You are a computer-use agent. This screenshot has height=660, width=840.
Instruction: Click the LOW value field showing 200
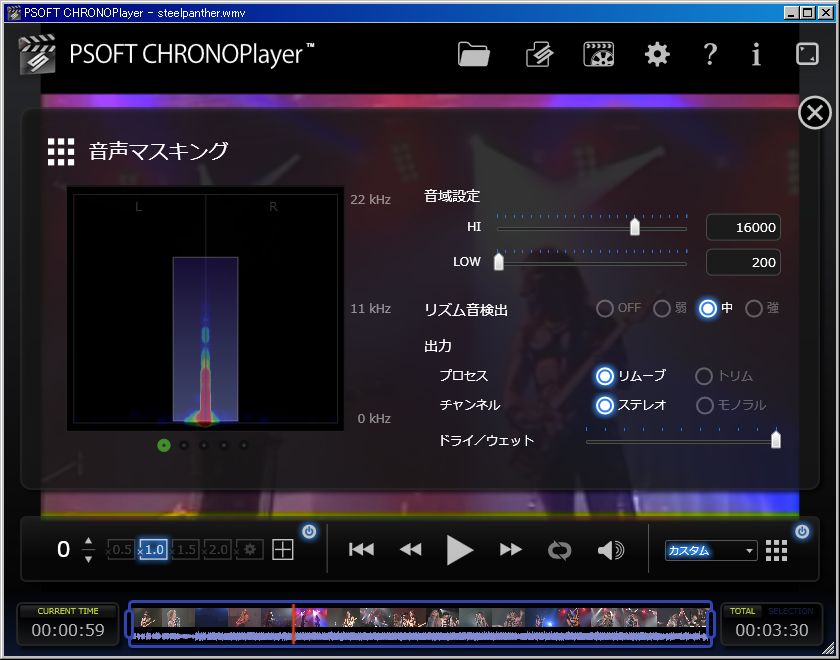[743, 262]
